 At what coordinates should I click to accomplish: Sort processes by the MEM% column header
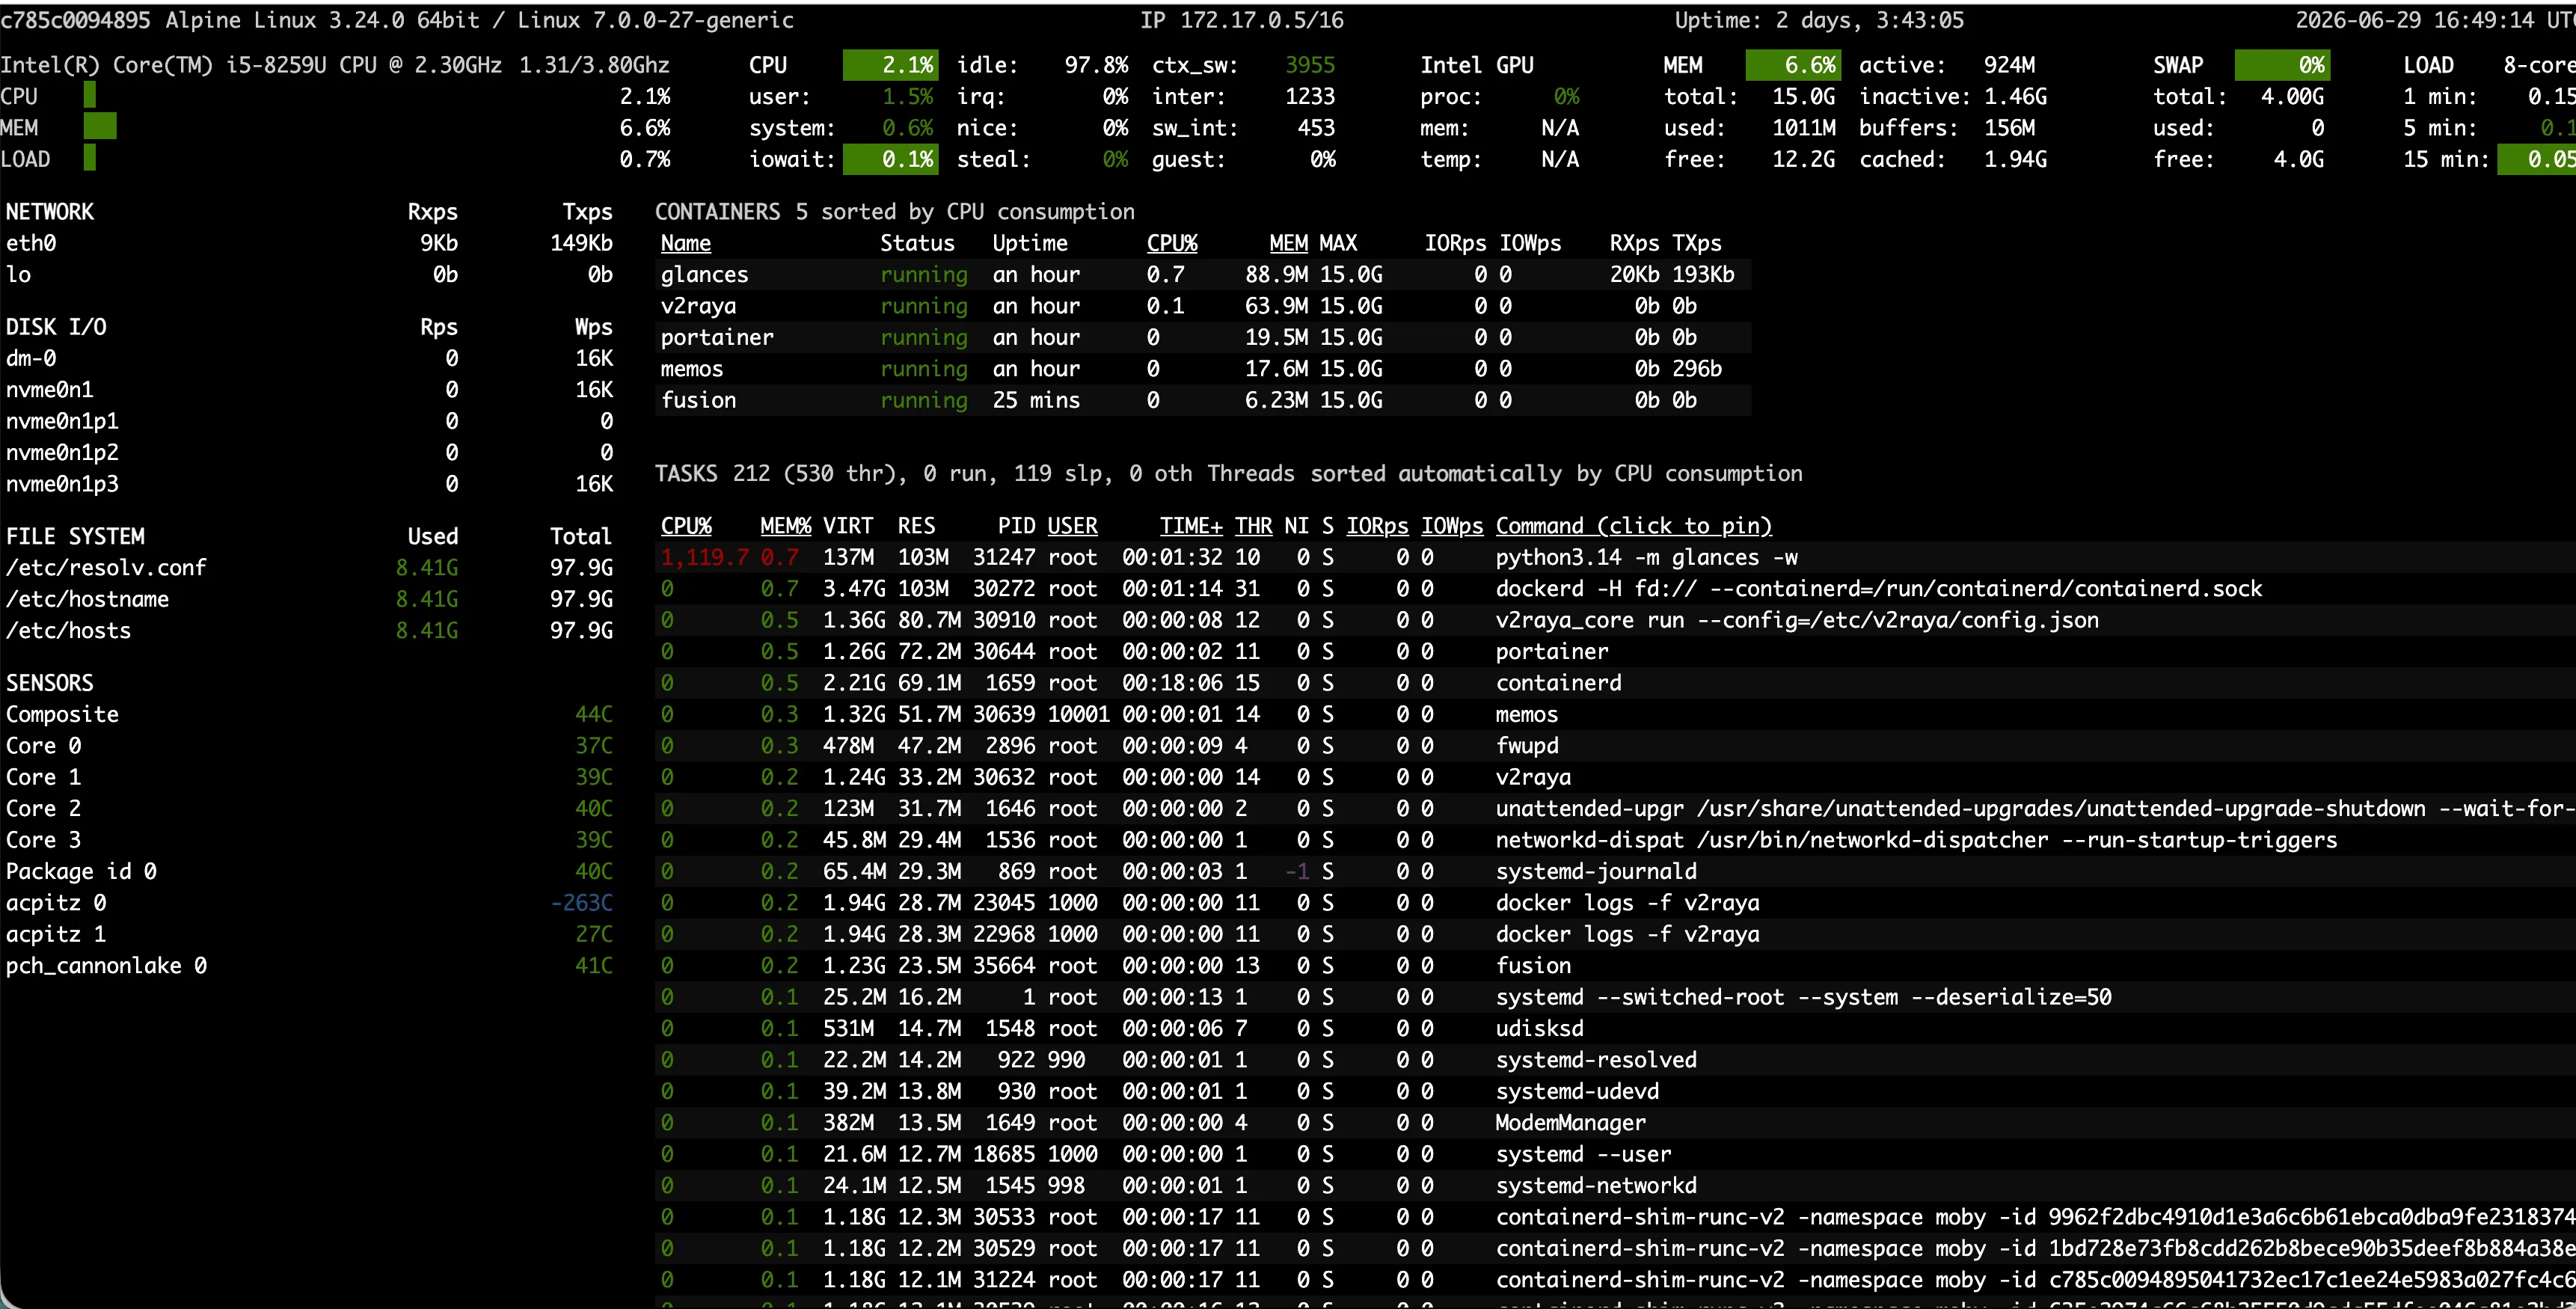coord(785,526)
